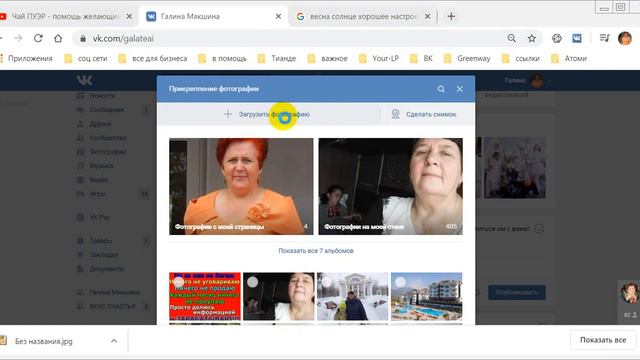This screenshot has width=640, height=360.
Task: Reload the page with the refresh icon
Action: [x=38, y=38]
